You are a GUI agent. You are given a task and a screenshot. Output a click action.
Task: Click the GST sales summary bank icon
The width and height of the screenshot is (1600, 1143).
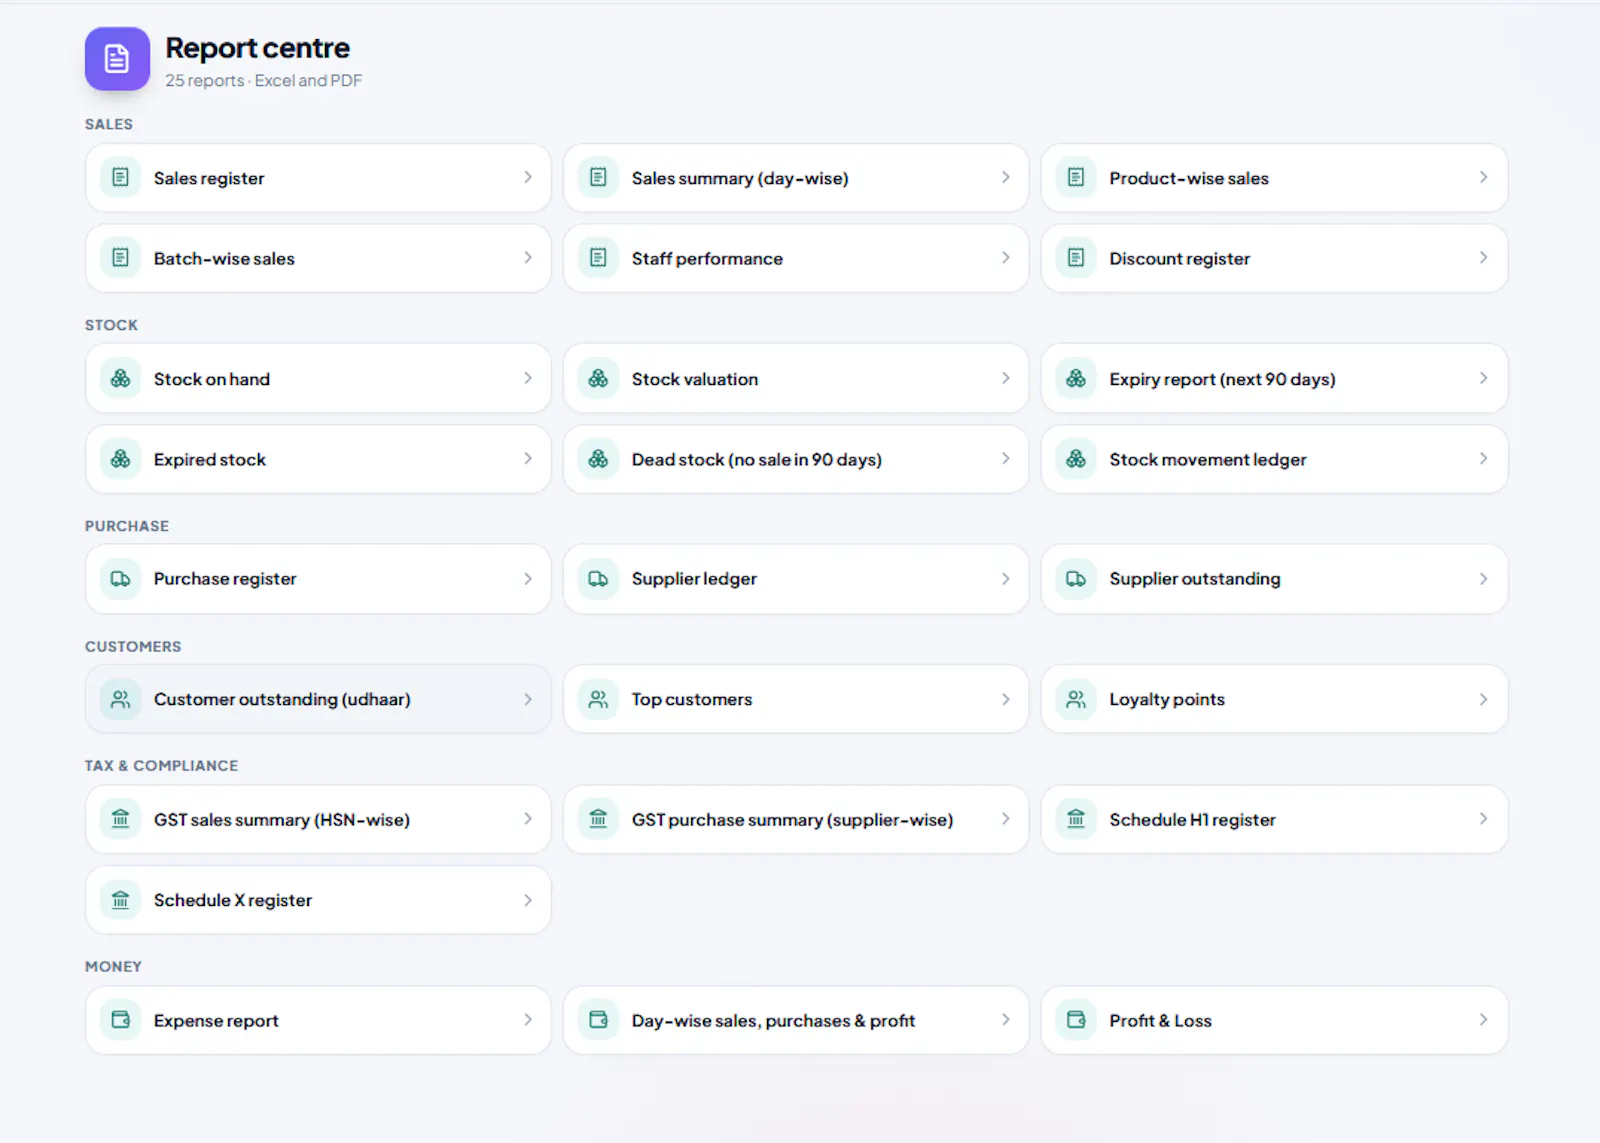point(120,819)
